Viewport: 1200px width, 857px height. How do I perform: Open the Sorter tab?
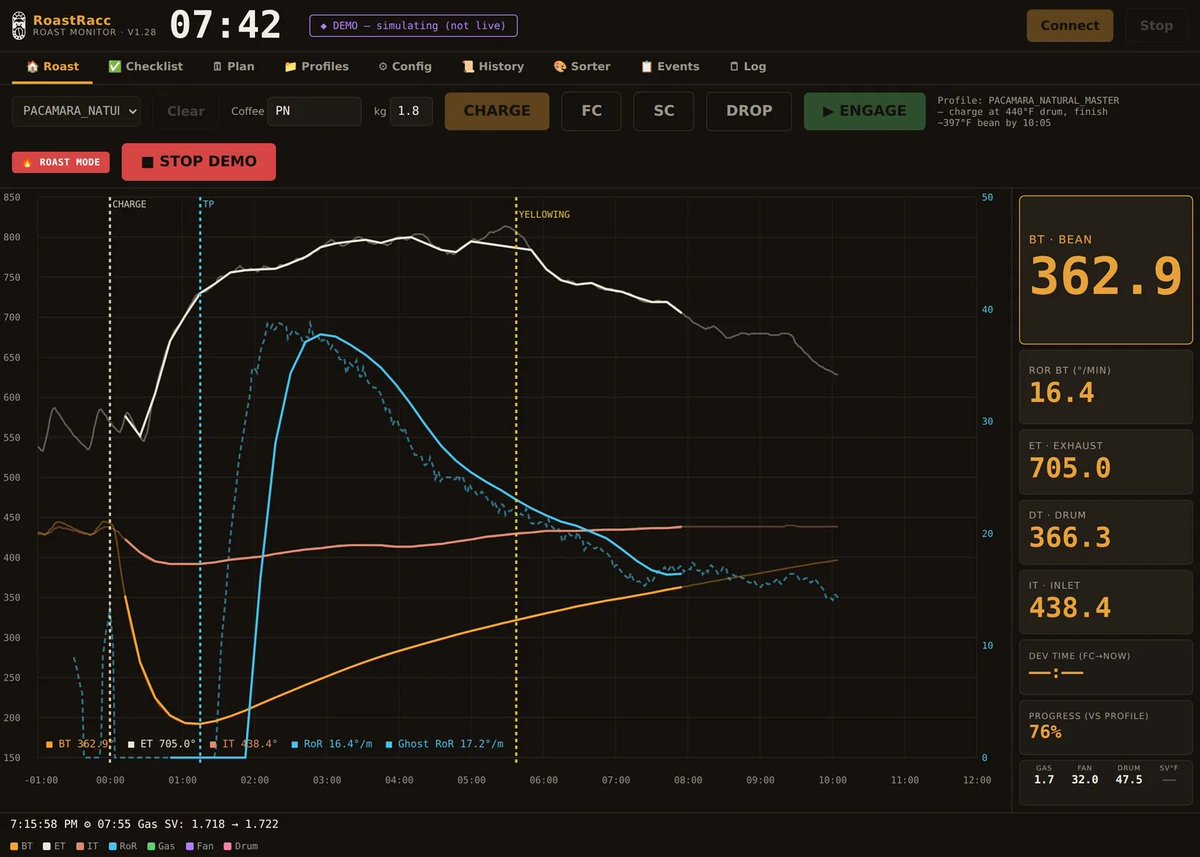(581, 66)
